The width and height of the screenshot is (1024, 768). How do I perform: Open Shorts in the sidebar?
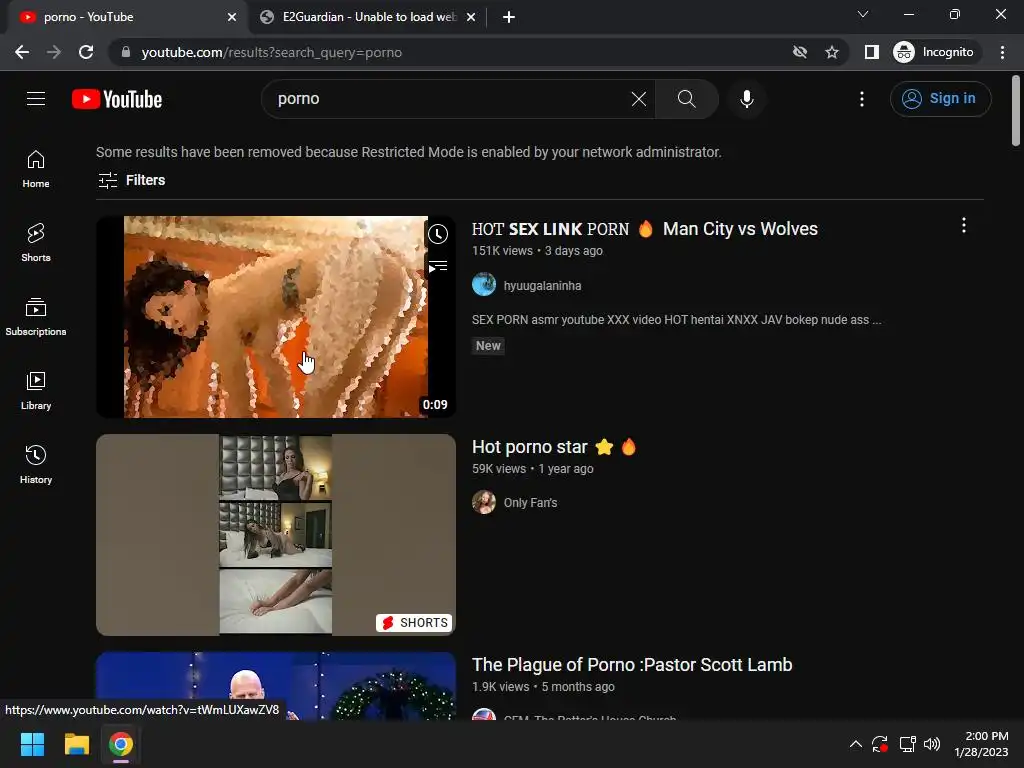[36, 243]
